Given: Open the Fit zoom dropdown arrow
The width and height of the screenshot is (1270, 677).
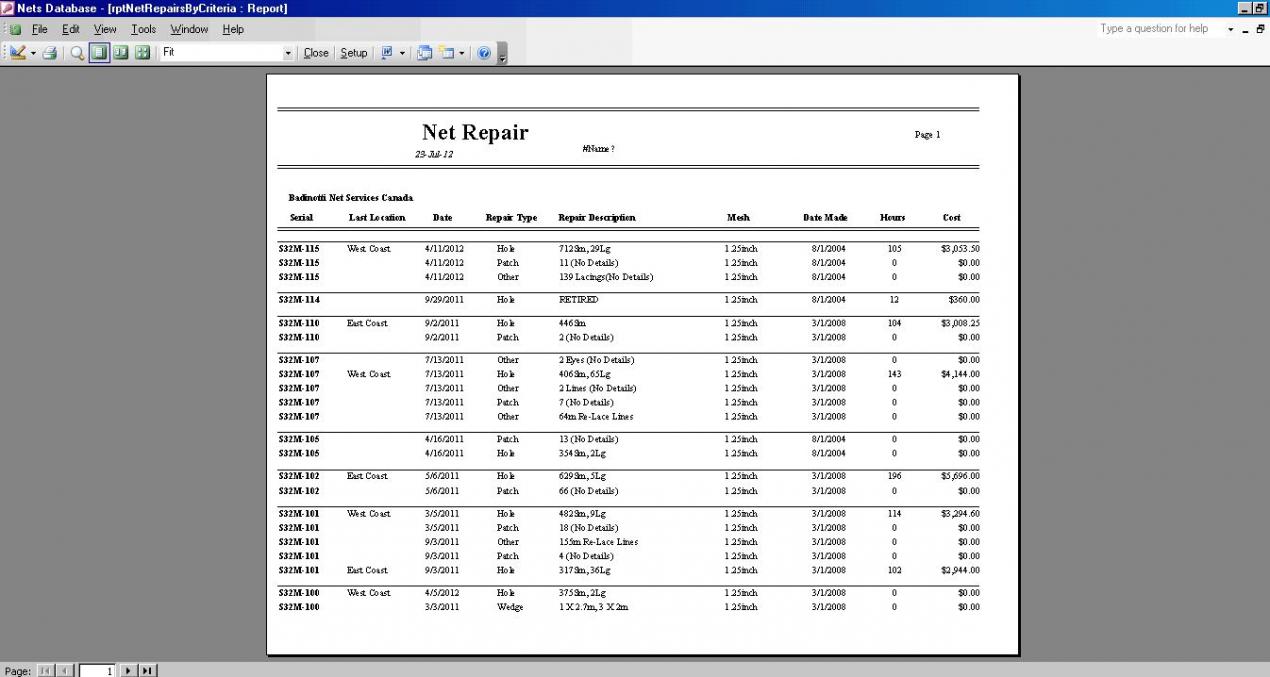Looking at the screenshot, I should (289, 53).
